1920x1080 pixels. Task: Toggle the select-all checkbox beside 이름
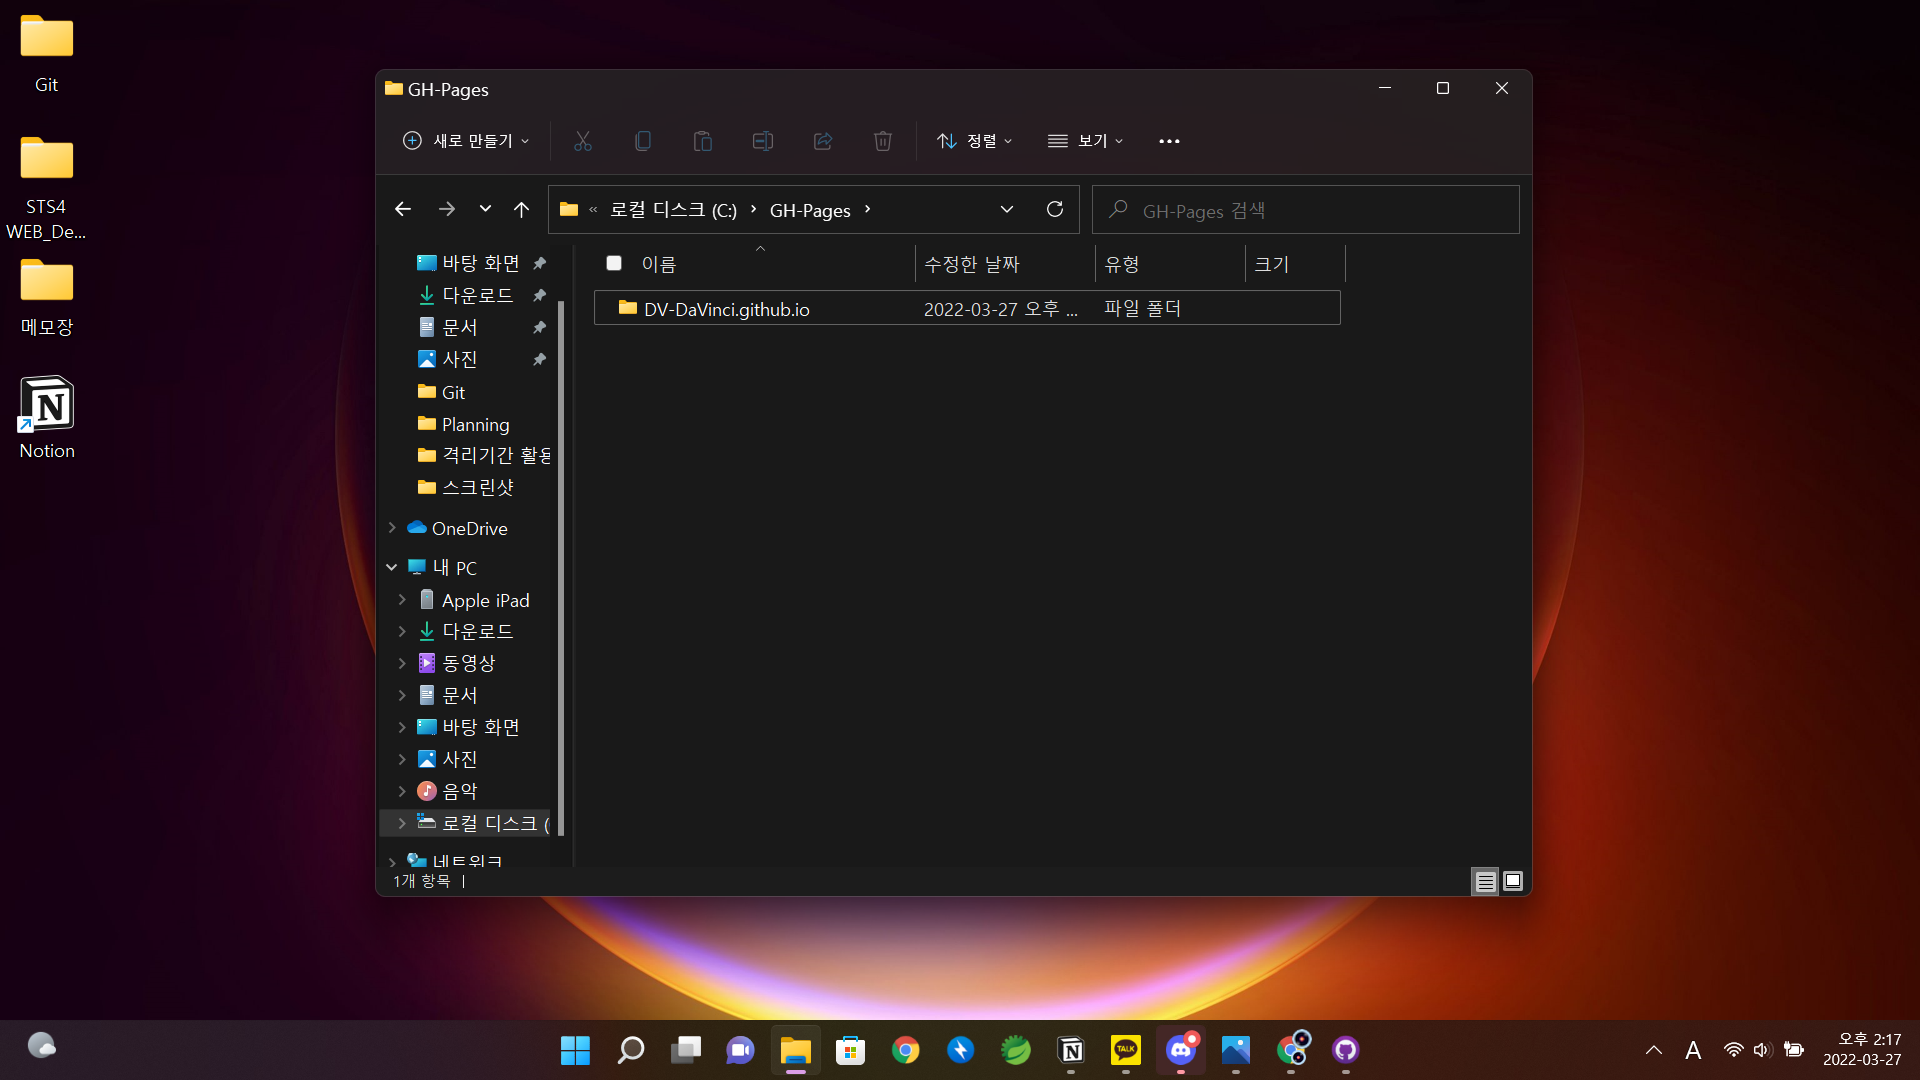coord(614,263)
